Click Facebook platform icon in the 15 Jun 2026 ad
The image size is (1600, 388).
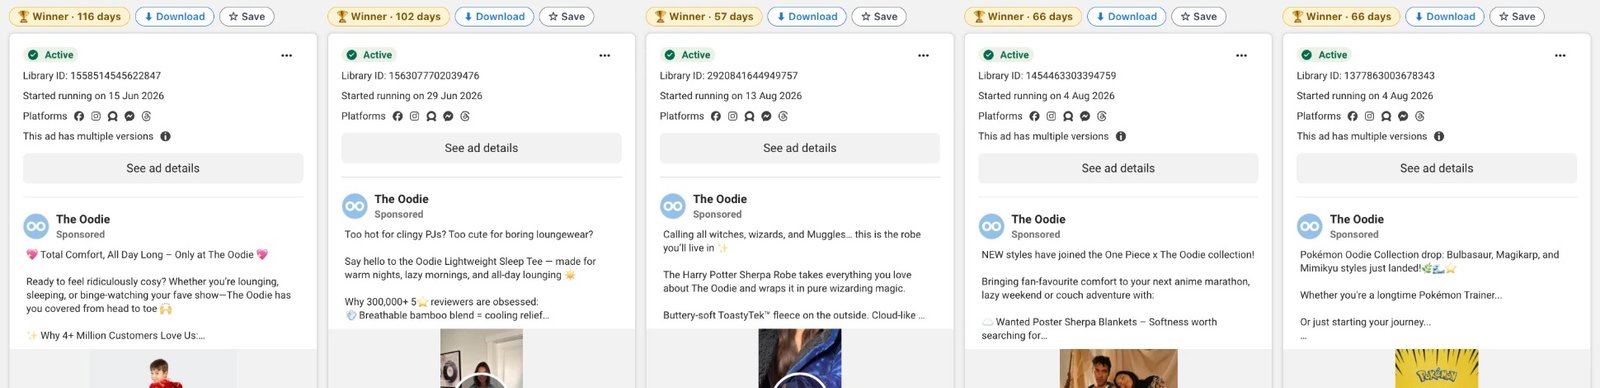pos(79,116)
